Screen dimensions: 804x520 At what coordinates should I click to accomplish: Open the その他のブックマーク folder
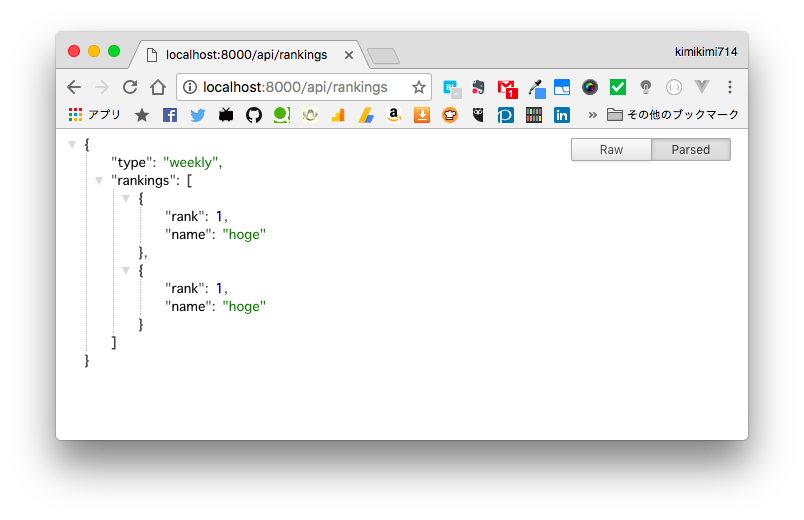pyautogui.click(x=673, y=114)
